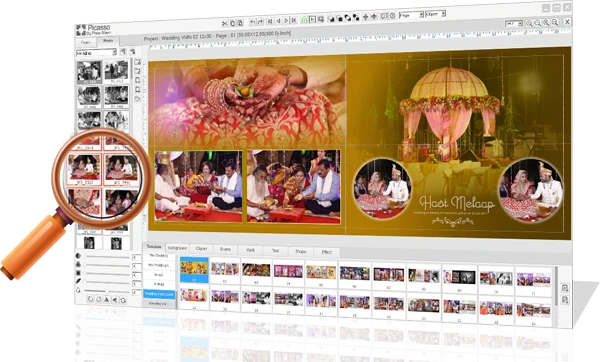Click the brightness slider track
Screen dimensions: 600x362
tap(108, 256)
